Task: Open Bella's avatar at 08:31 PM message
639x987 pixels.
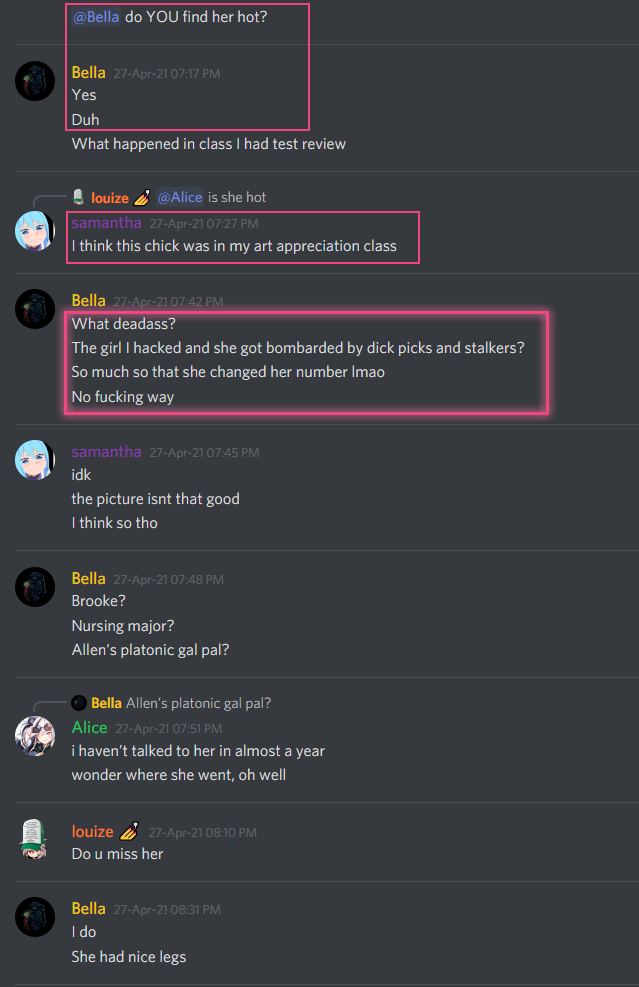Action: 35,917
